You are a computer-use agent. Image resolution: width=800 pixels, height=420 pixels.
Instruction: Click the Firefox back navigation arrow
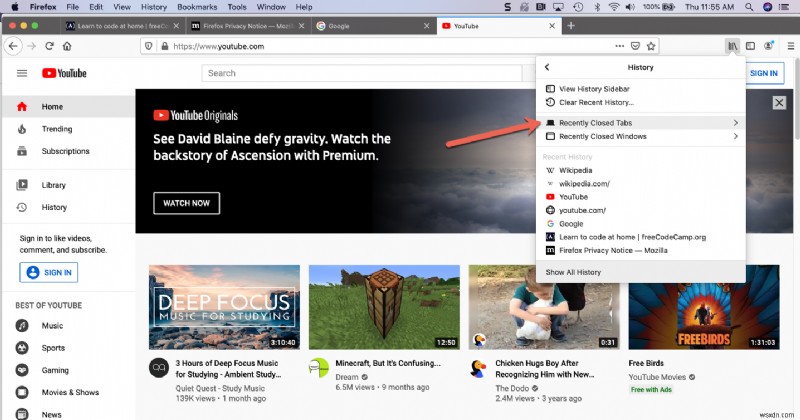coord(13,46)
